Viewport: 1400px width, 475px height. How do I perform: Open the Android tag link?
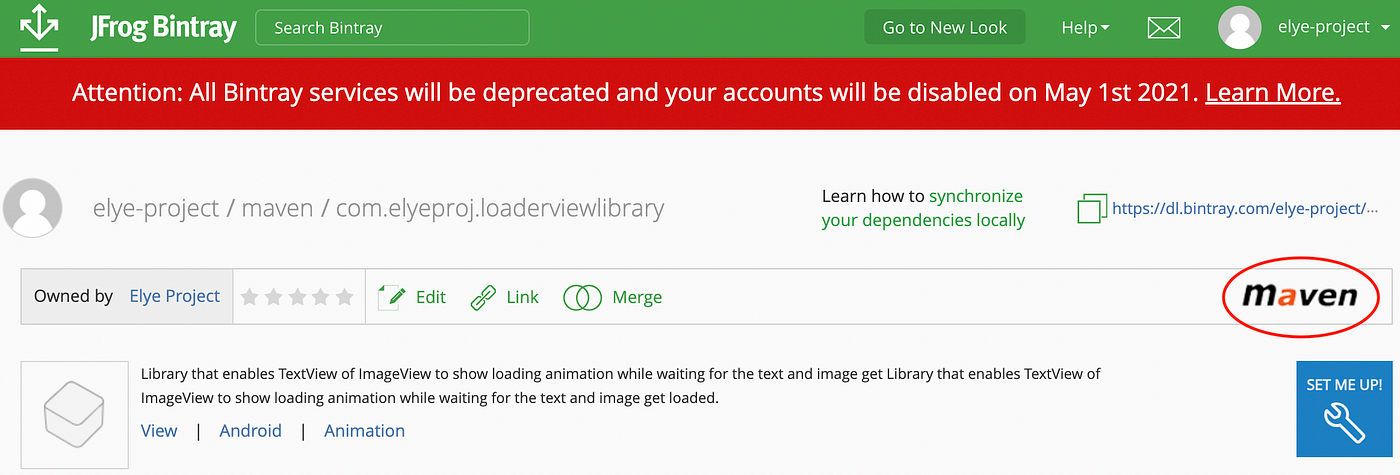click(x=250, y=431)
